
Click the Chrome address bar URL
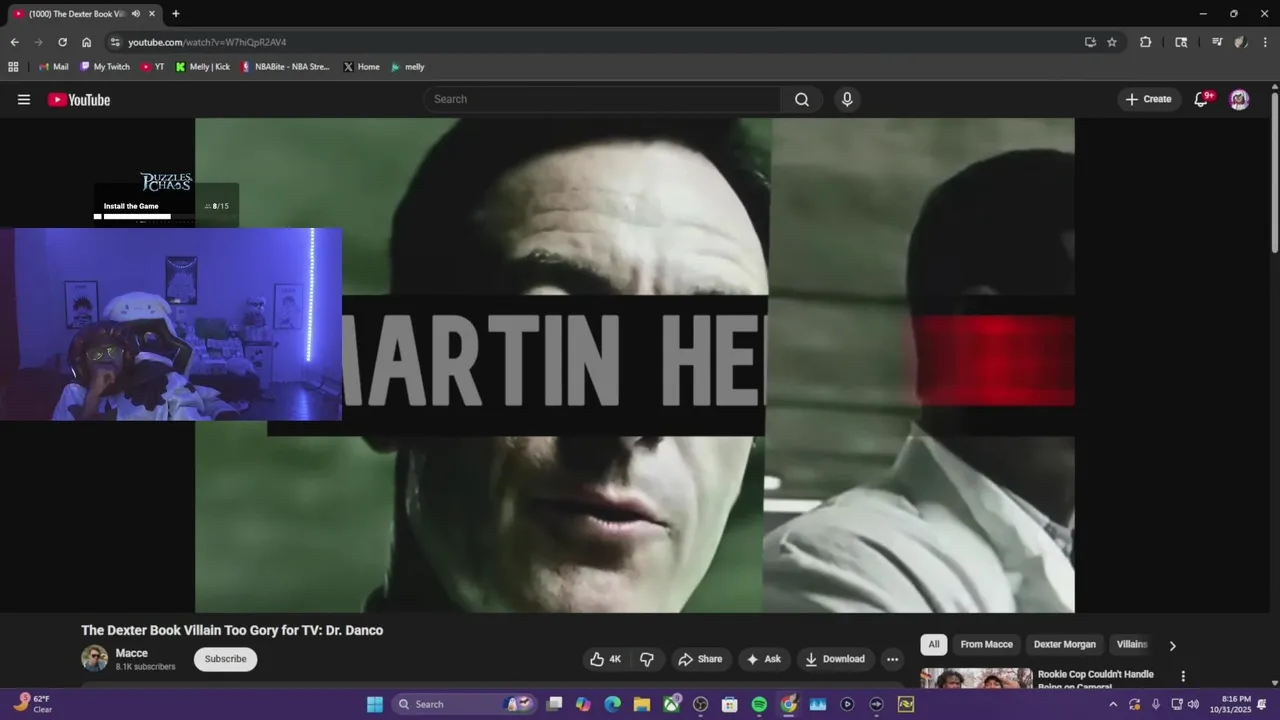[207, 42]
